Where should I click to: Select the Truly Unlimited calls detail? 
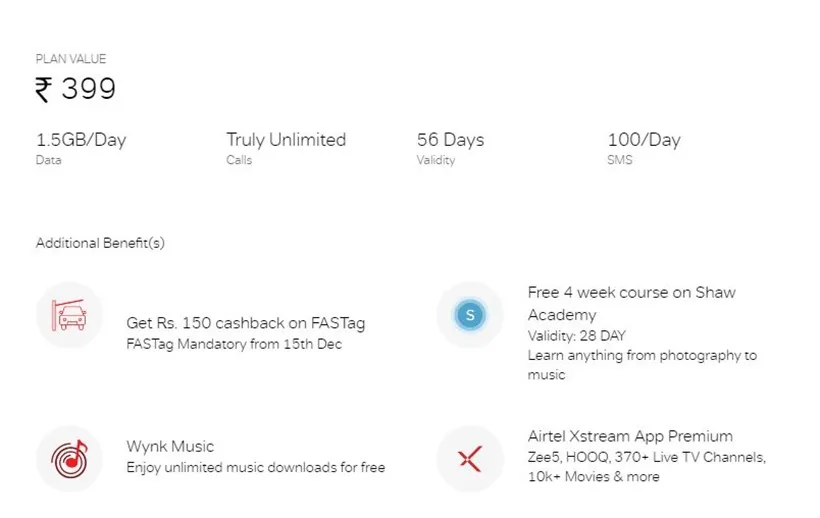tap(286, 140)
